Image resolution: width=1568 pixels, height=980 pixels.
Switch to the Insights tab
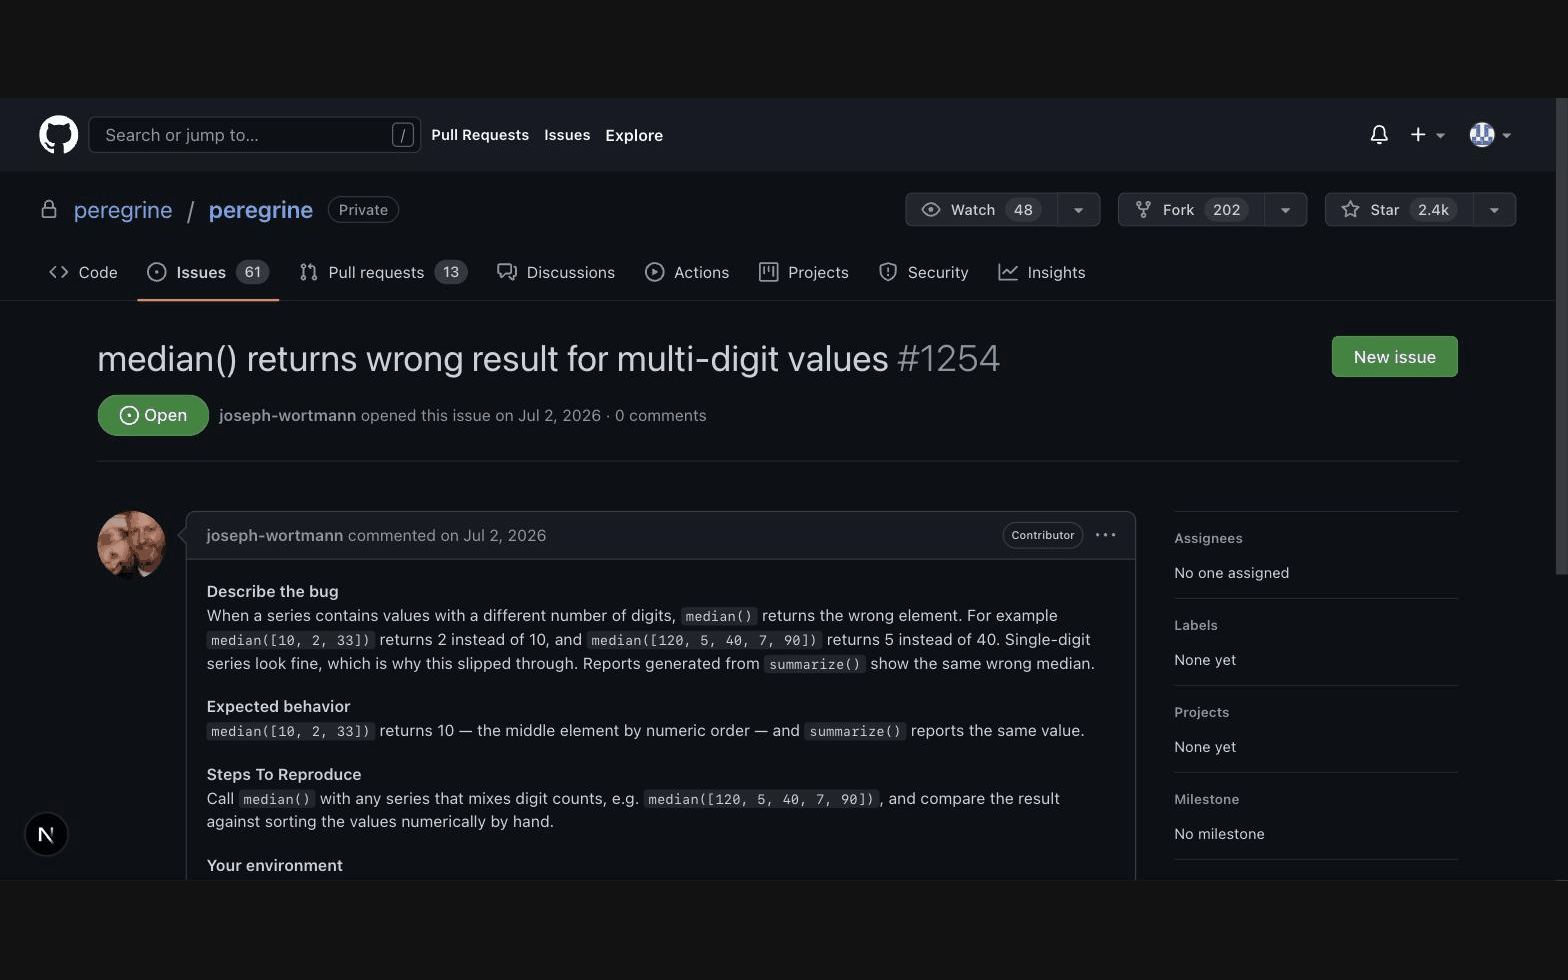click(1042, 272)
